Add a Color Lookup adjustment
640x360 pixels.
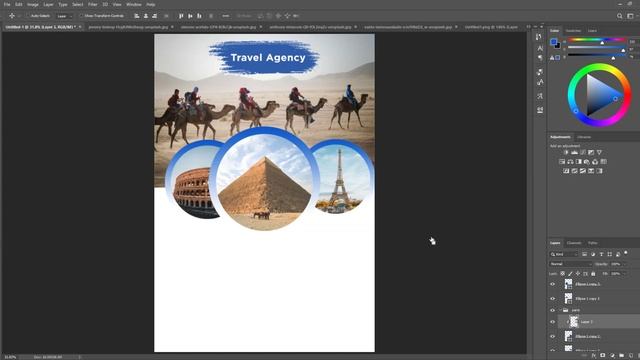604,162
